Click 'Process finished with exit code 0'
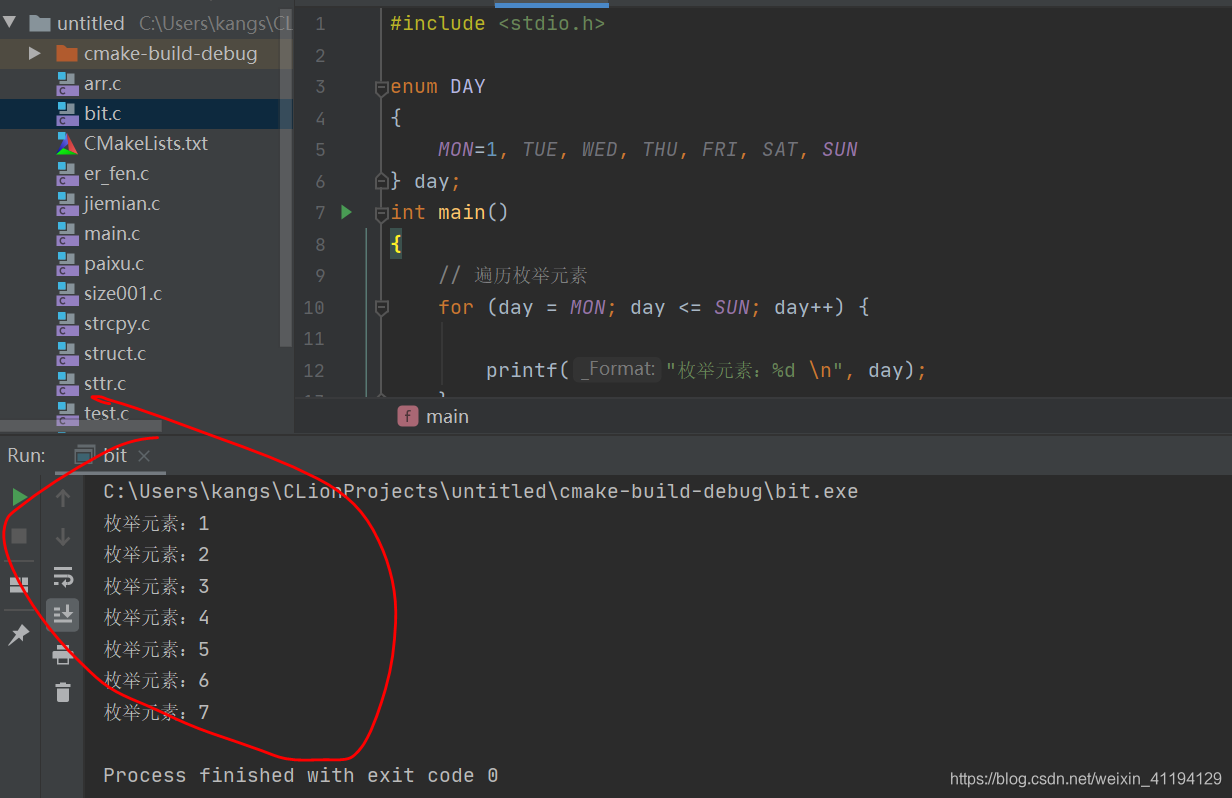 click(300, 775)
